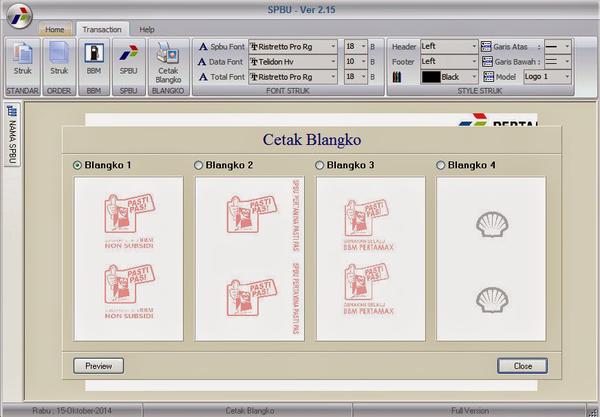This screenshot has width=600, height=417.
Task: Click the resize grip in status bar corner
Action: 593,411
